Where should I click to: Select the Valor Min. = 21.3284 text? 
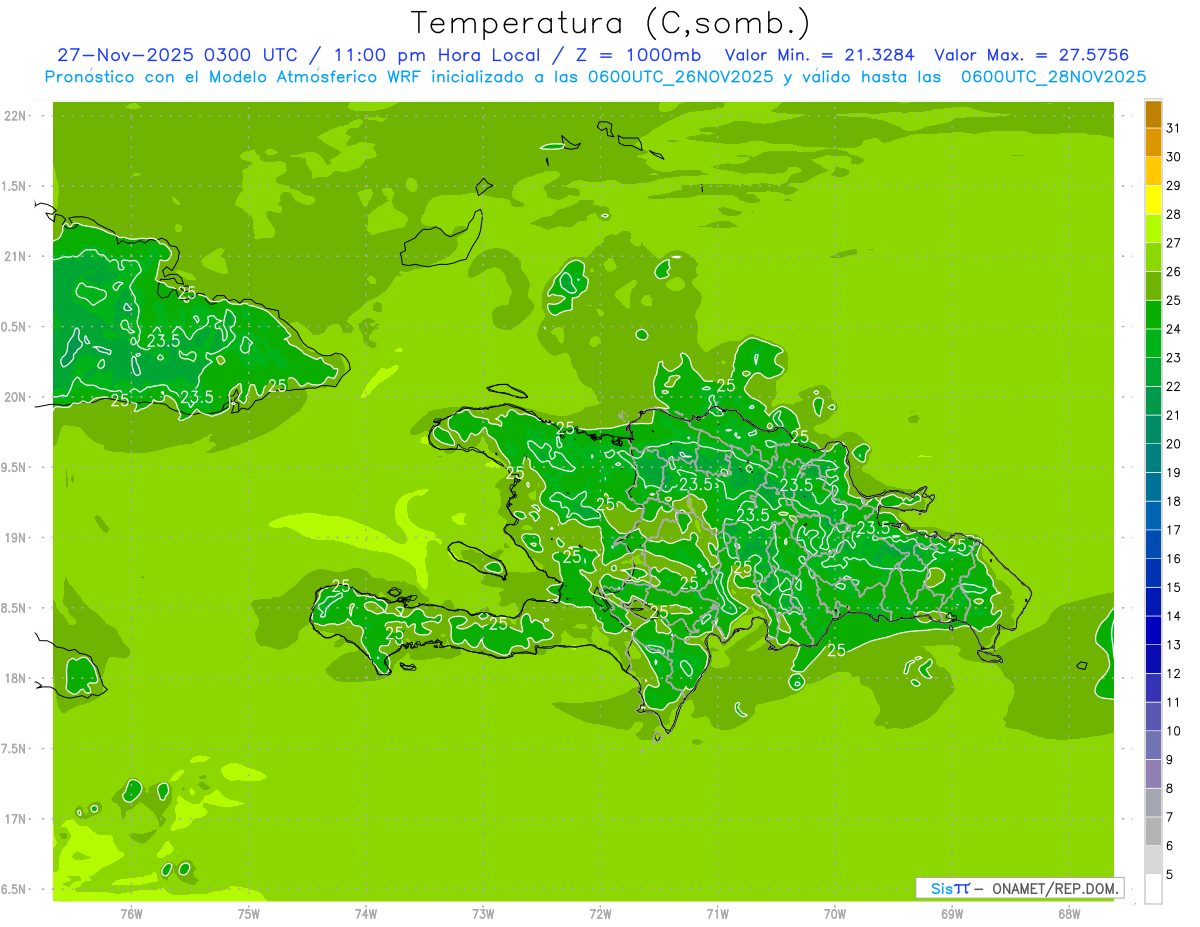tap(819, 55)
